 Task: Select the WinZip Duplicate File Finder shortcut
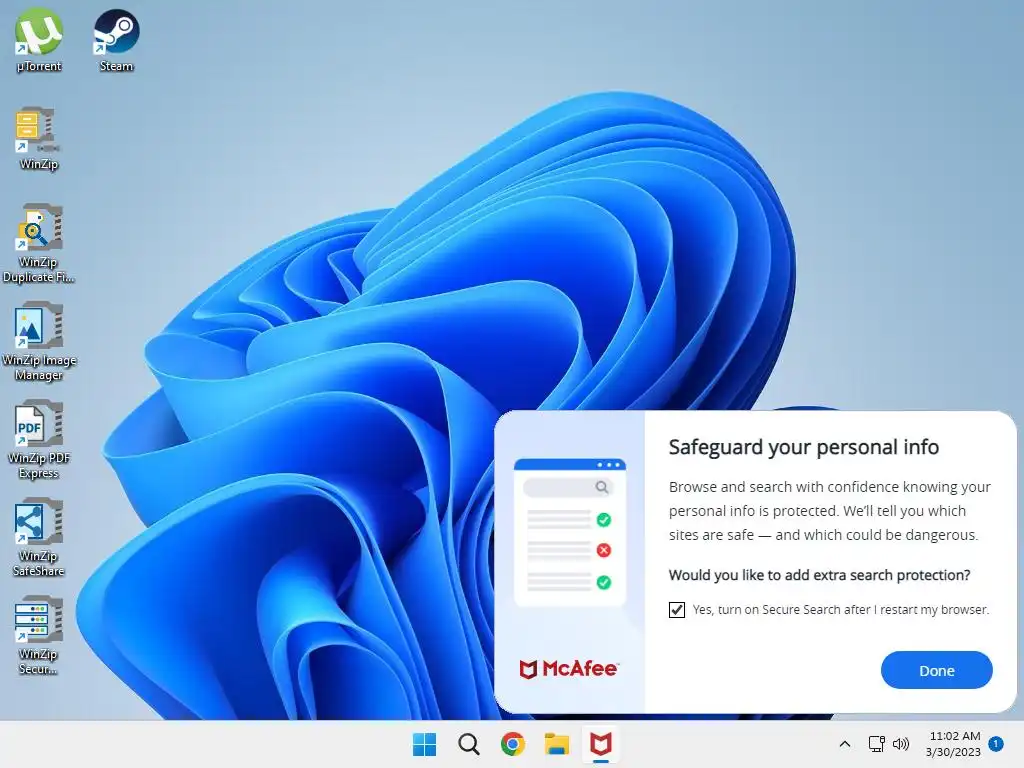[39, 243]
